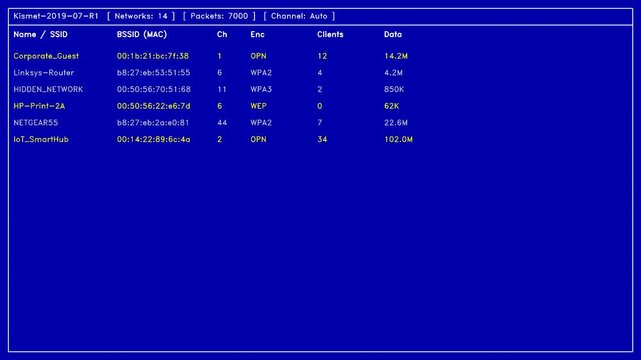Click data value 62K

(x=392, y=106)
